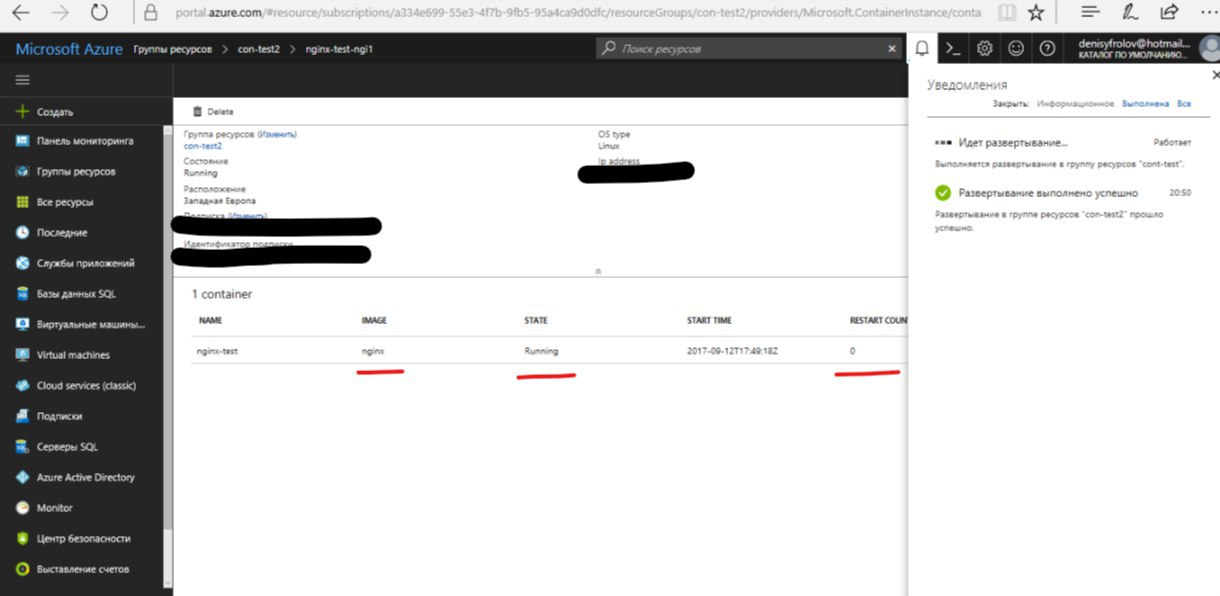Go back with the browser back arrow
This screenshot has width=1220, height=596.
click(19, 13)
